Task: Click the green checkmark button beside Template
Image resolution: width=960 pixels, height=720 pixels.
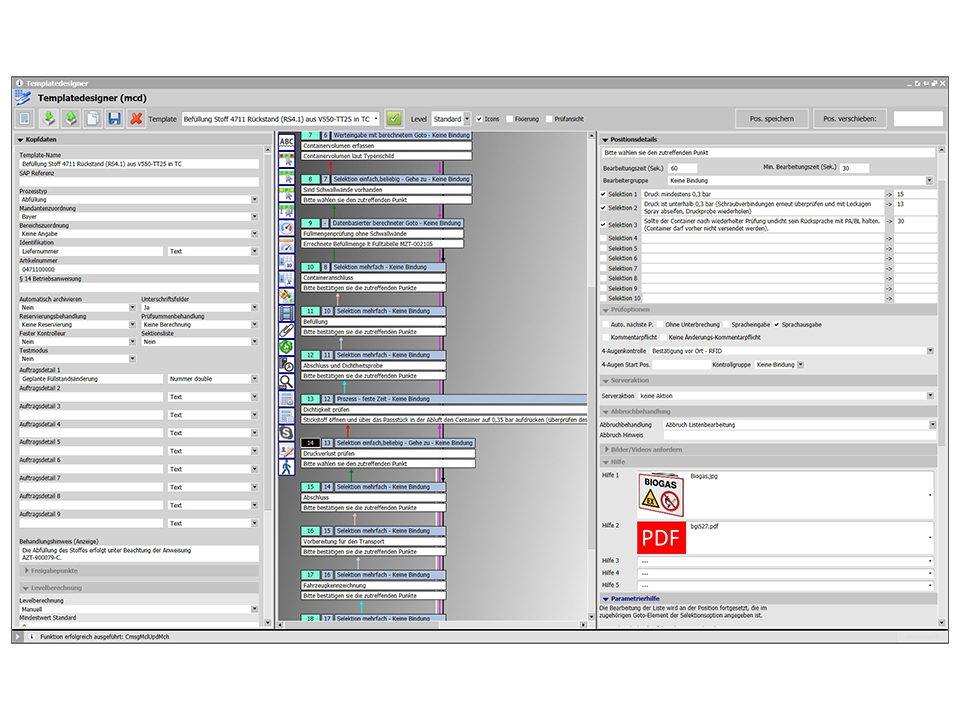Action: pyautogui.click(x=394, y=118)
